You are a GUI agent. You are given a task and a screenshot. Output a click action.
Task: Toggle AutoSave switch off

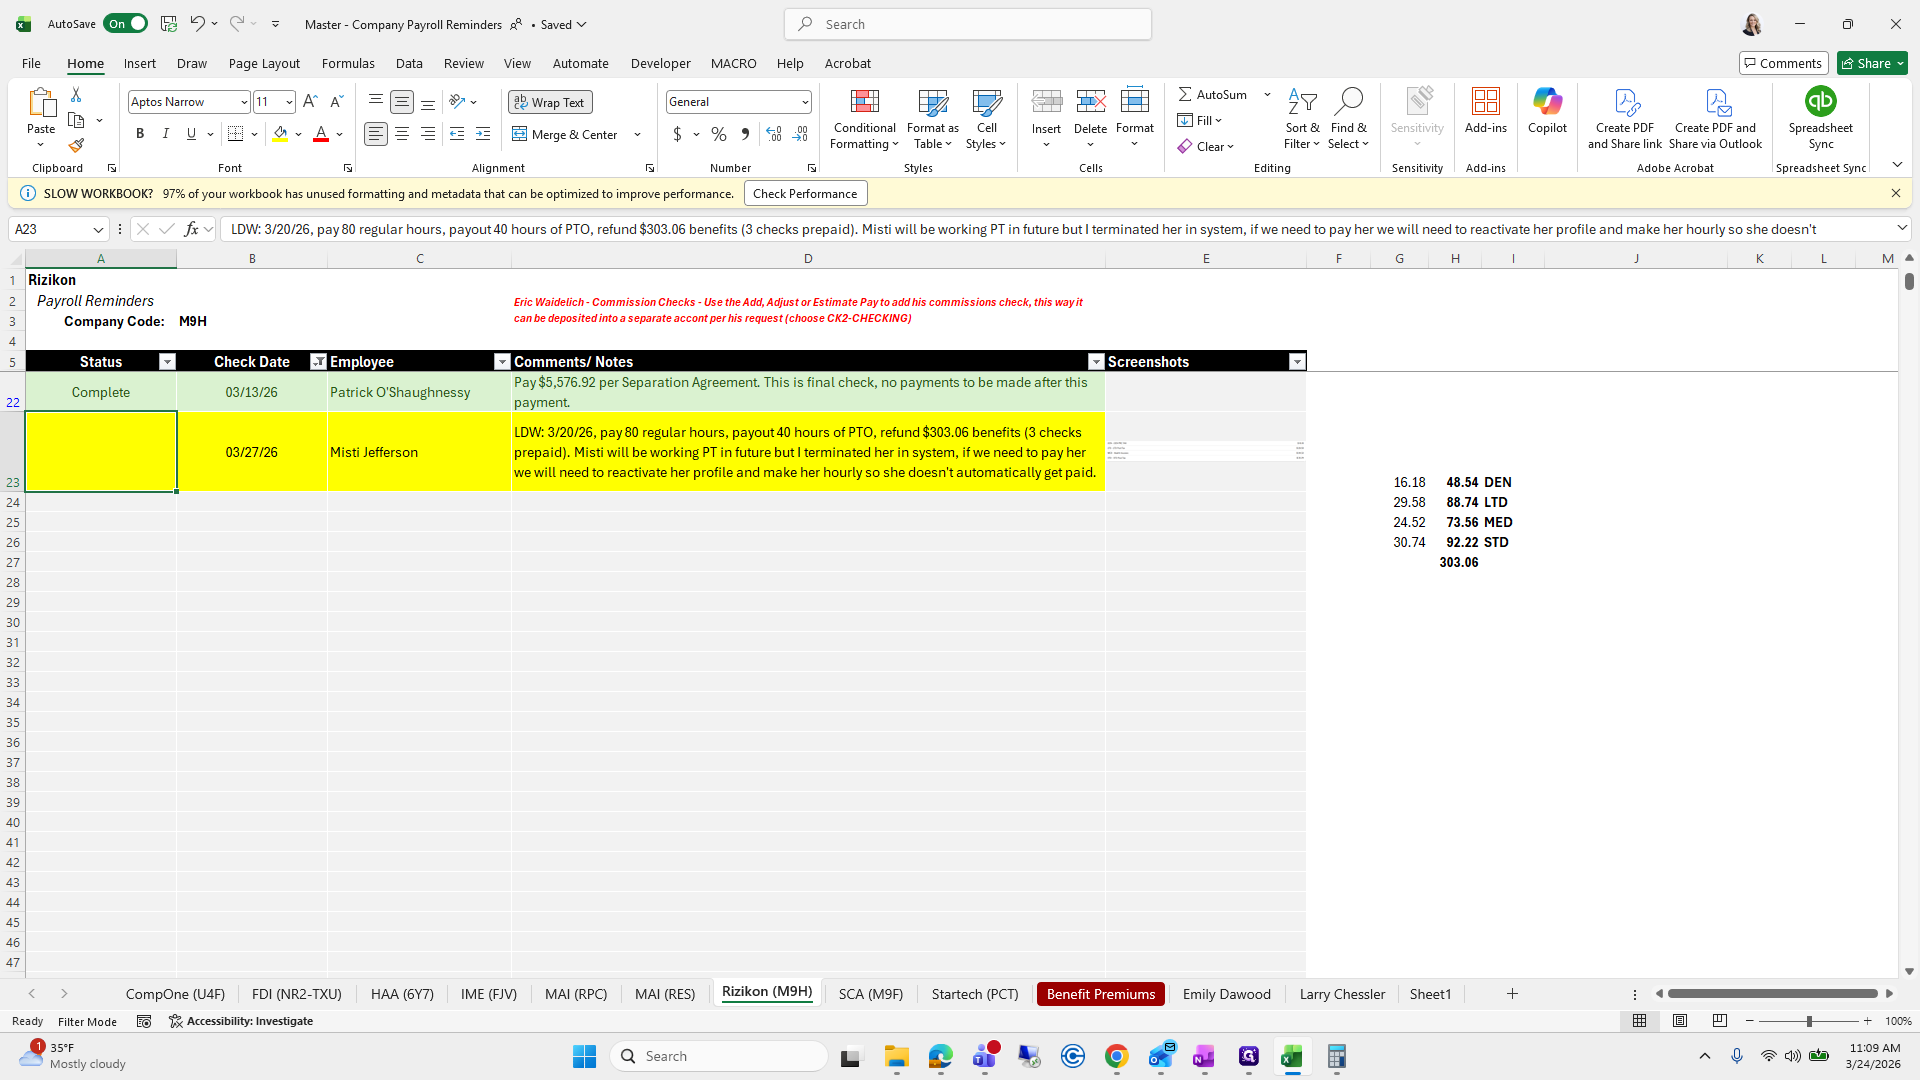(125, 24)
